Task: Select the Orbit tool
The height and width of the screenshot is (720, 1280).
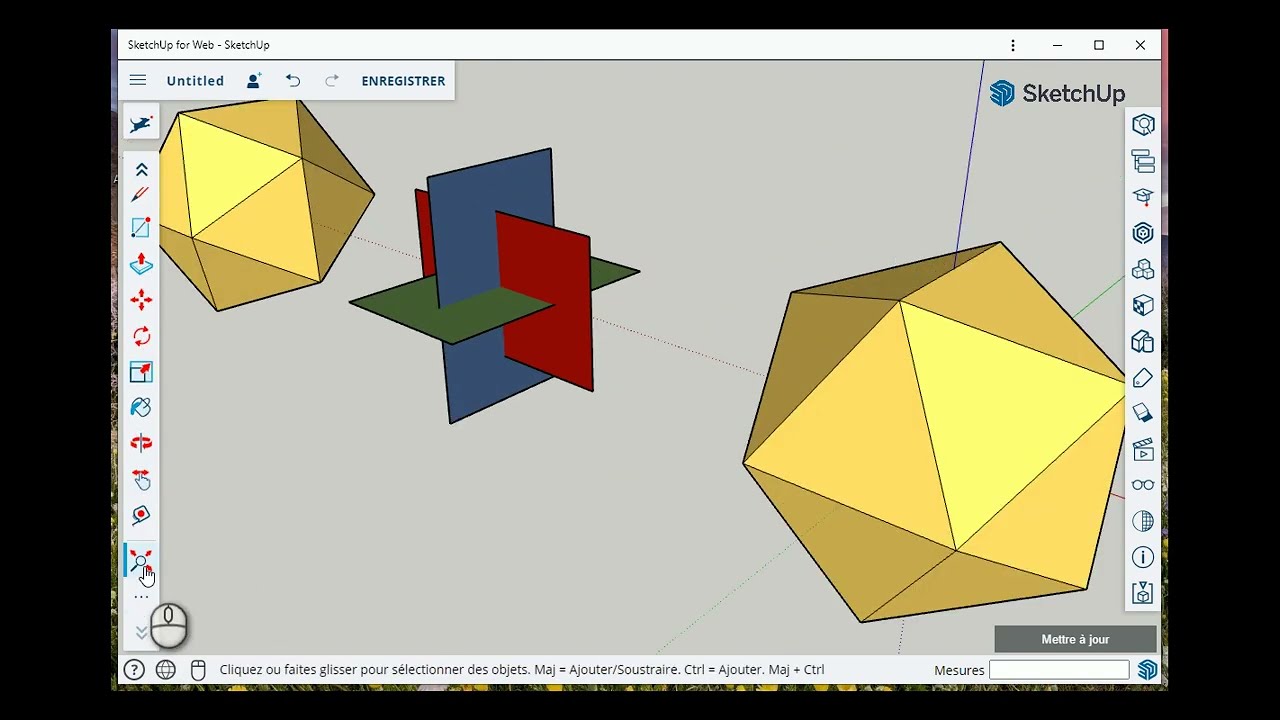Action: click(141, 443)
